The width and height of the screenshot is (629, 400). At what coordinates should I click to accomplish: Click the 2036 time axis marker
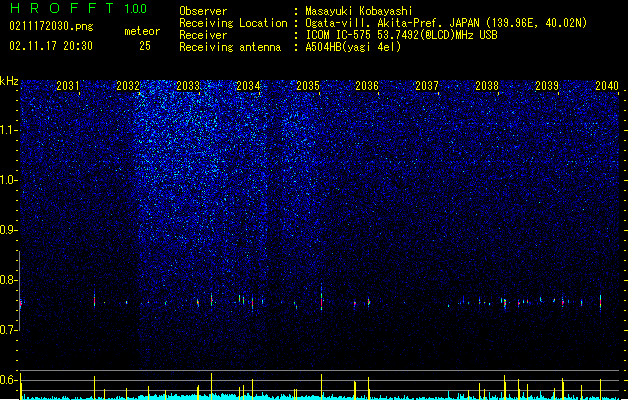click(x=367, y=85)
